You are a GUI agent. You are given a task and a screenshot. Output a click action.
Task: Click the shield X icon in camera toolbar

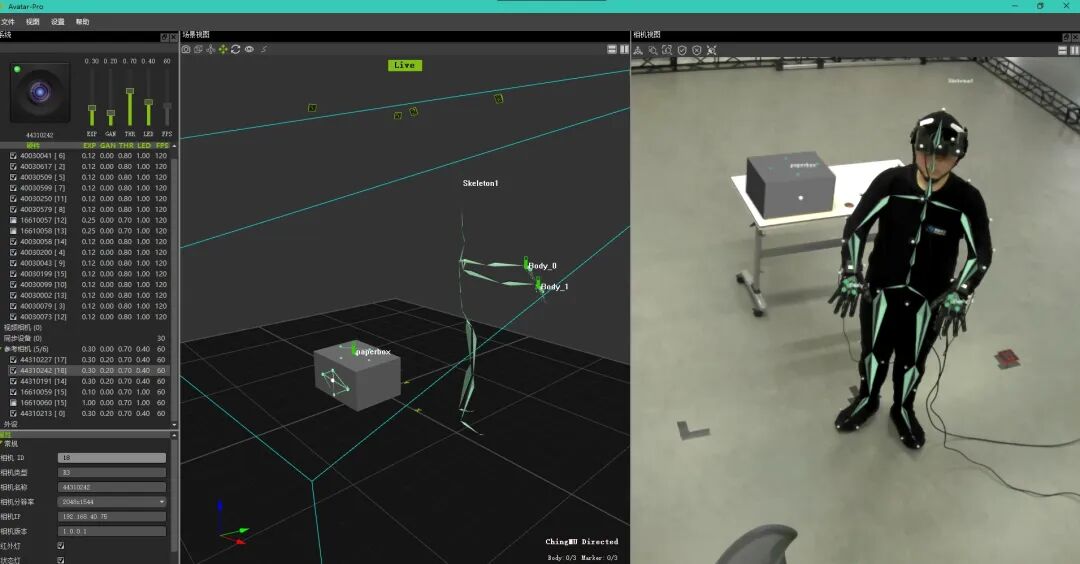[x=697, y=49]
